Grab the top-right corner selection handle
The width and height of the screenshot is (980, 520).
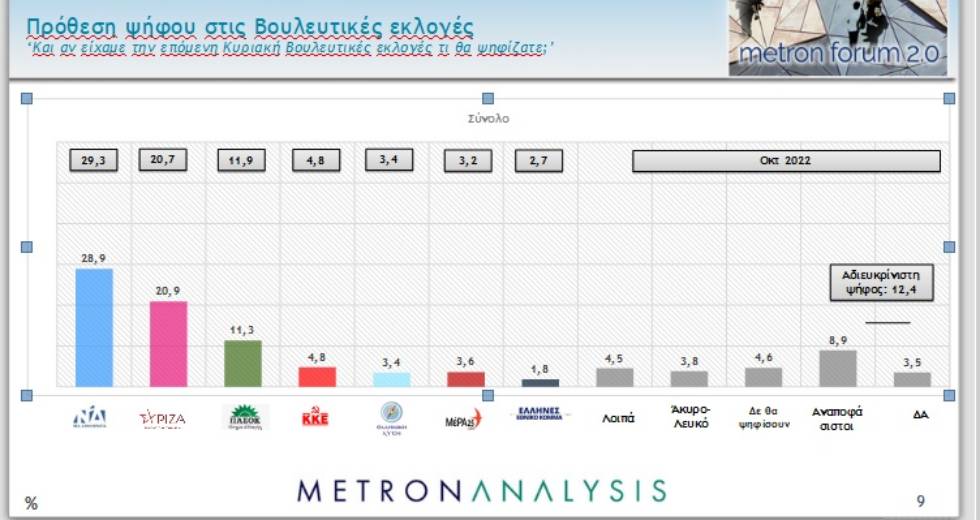[x=949, y=98]
